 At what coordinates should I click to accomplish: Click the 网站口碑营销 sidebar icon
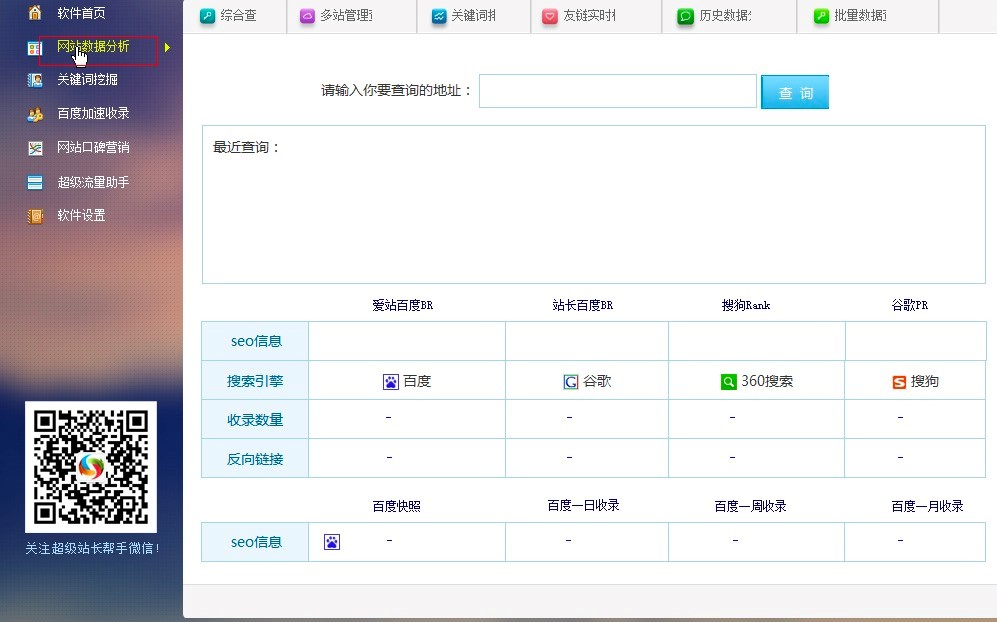point(35,148)
